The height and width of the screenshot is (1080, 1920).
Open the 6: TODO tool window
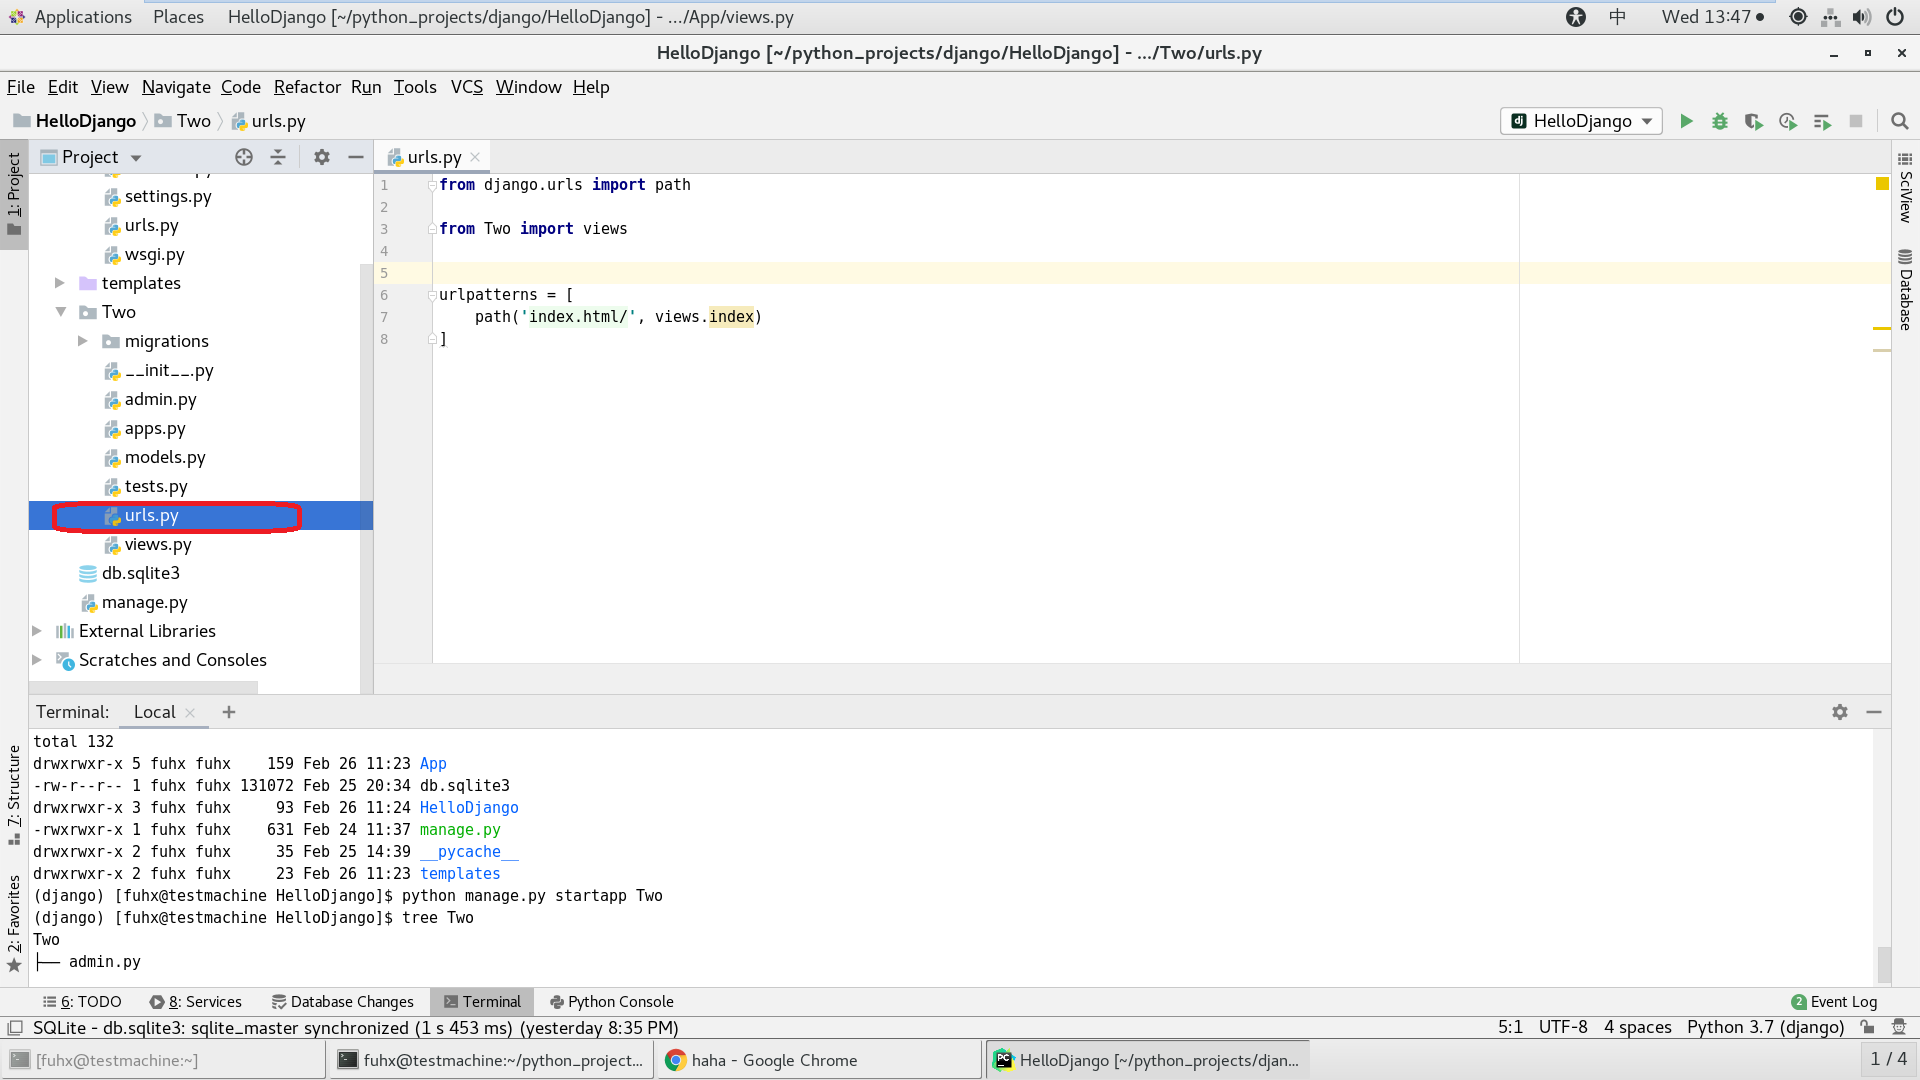[82, 1002]
